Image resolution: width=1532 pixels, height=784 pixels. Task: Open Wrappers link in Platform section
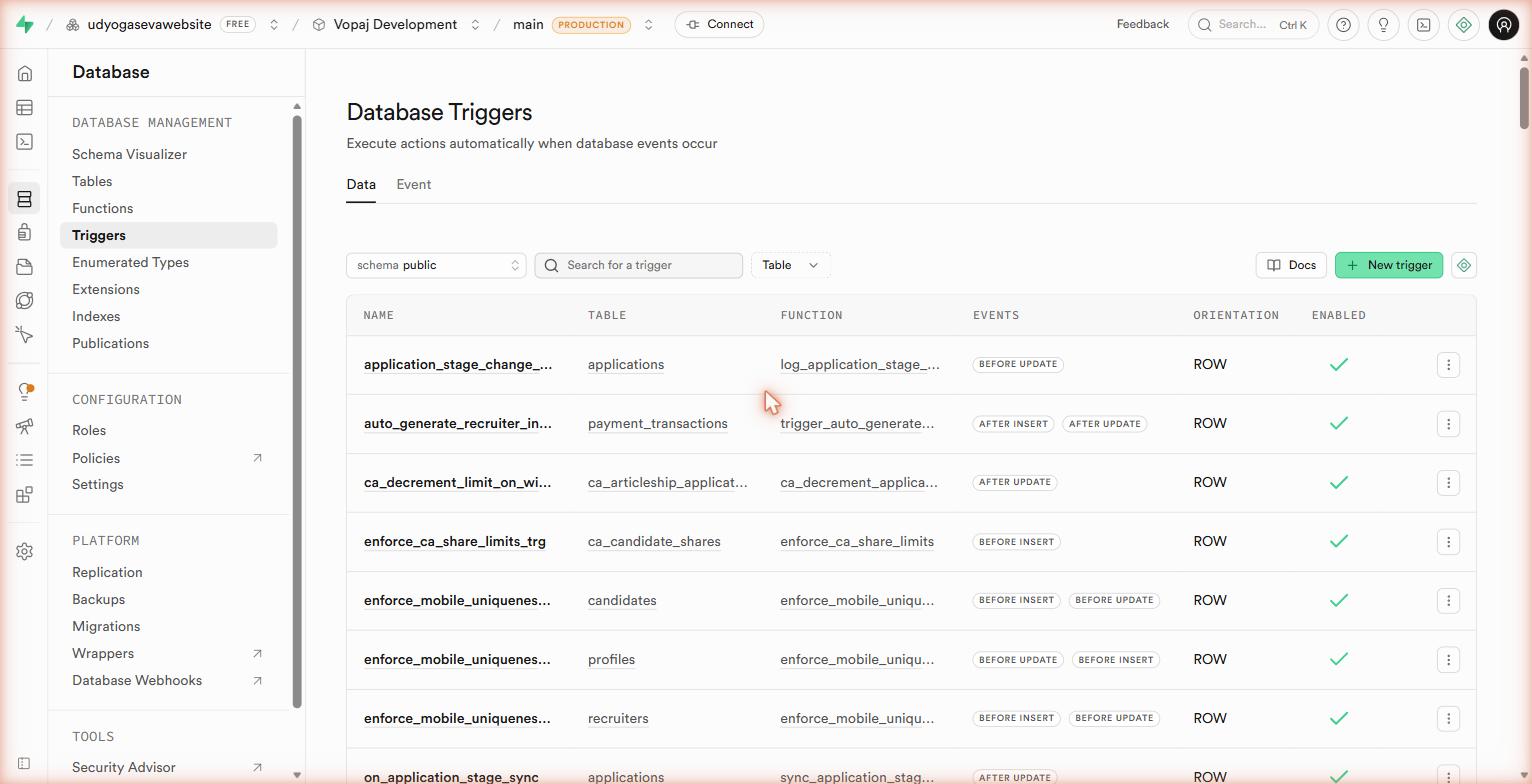pyautogui.click(x=168, y=653)
